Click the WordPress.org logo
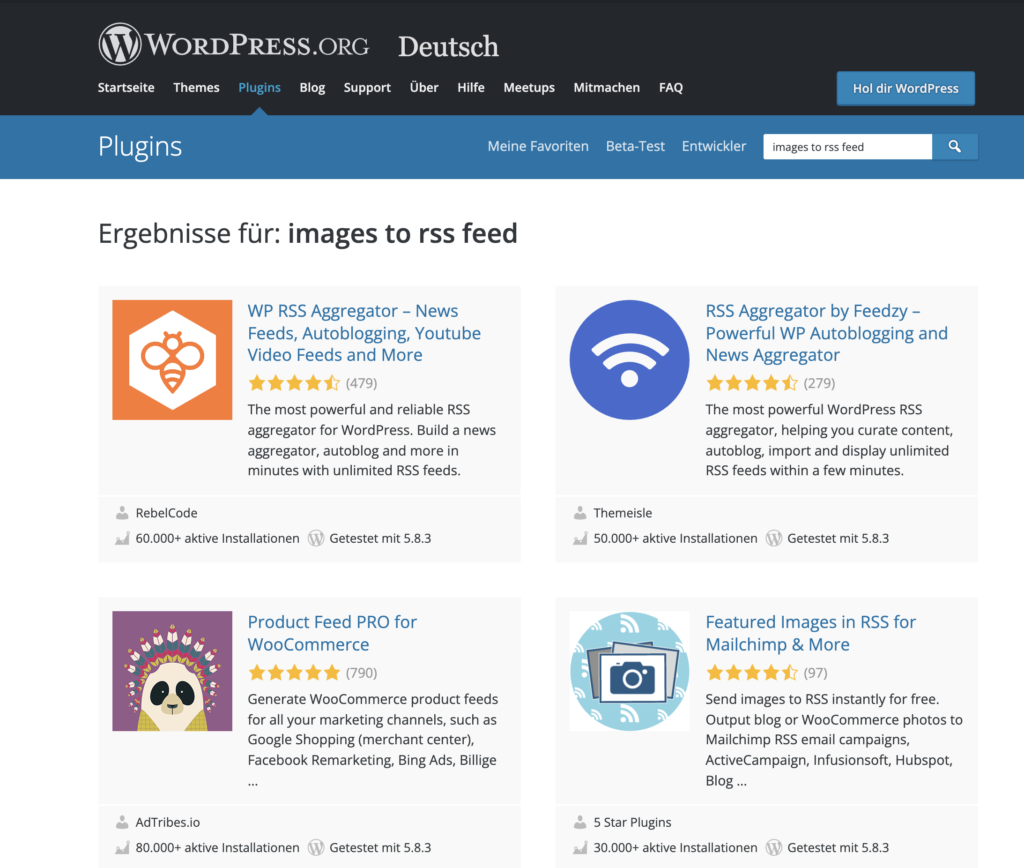The image size is (1024, 868). coord(234,44)
